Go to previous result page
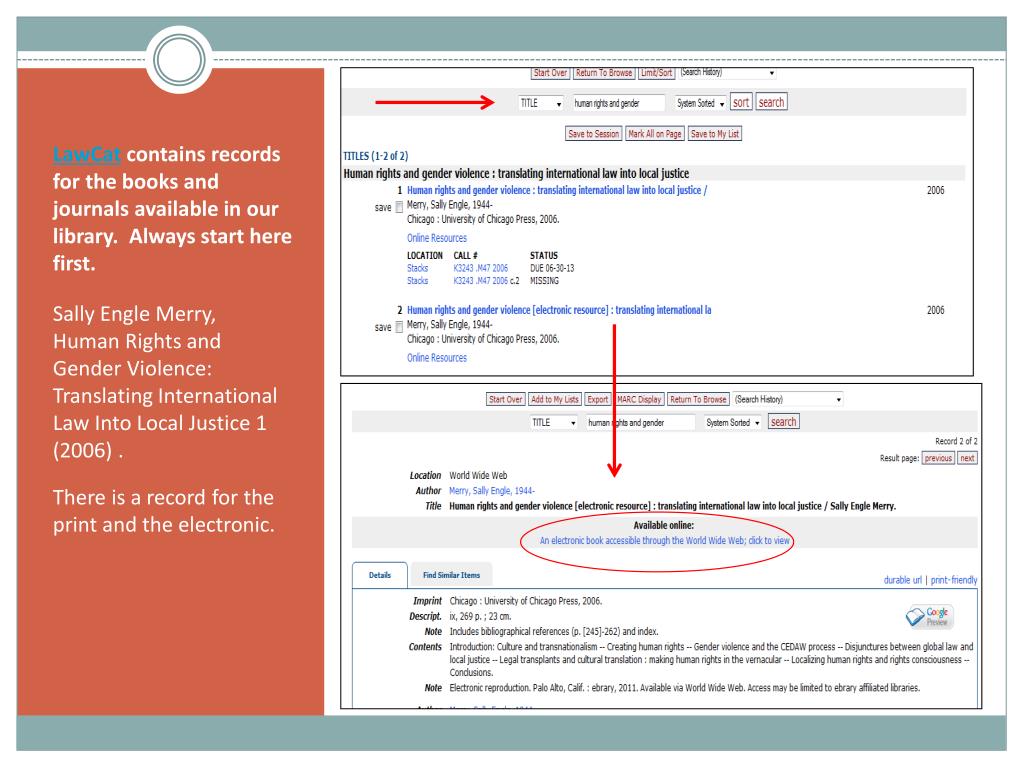 938,458
